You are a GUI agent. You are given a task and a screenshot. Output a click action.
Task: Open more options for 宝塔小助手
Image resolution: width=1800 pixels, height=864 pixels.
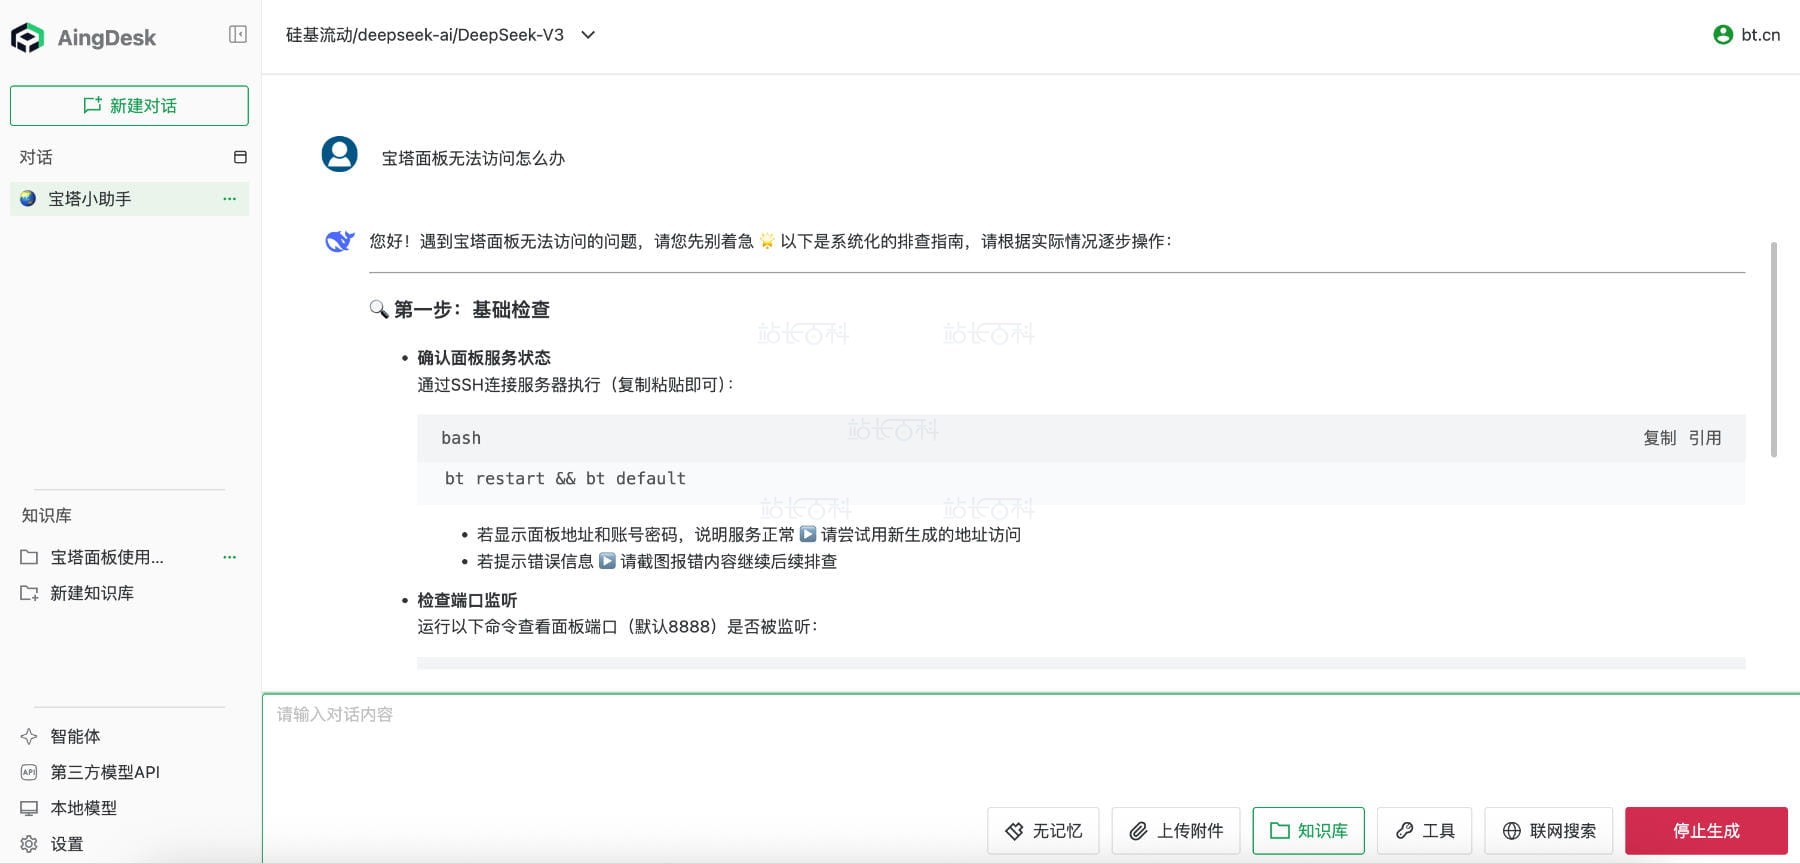point(230,198)
